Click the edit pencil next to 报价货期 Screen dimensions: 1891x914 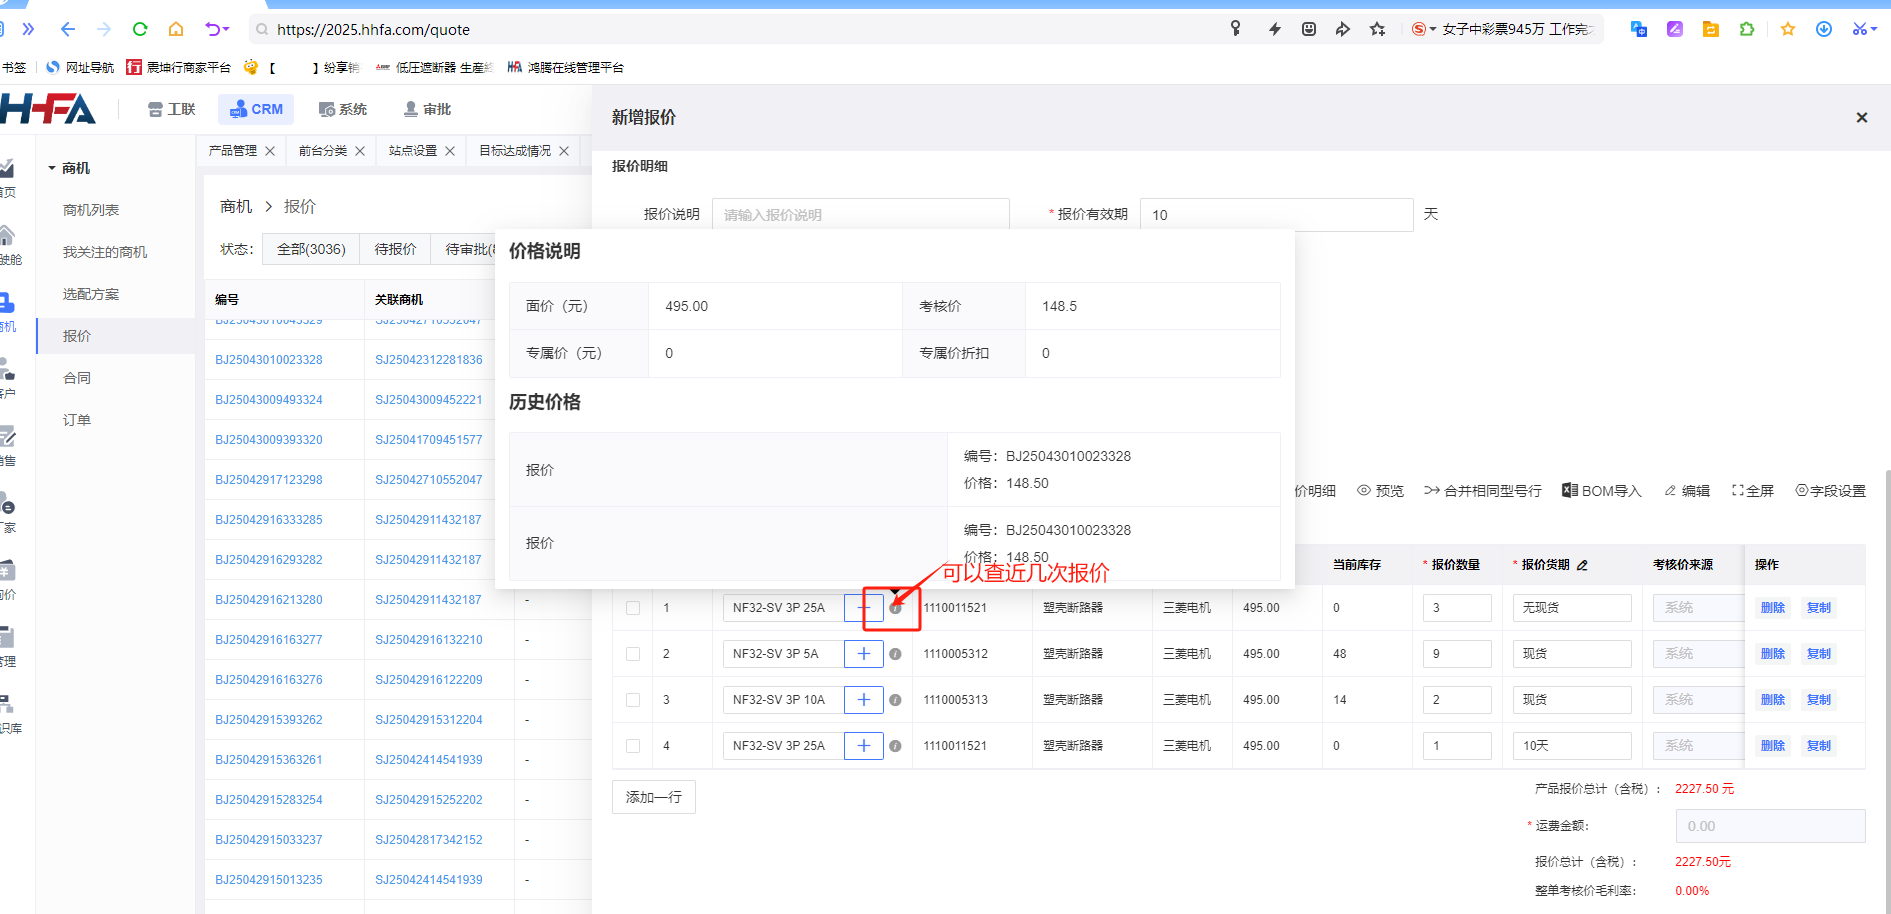pyautogui.click(x=1582, y=566)
